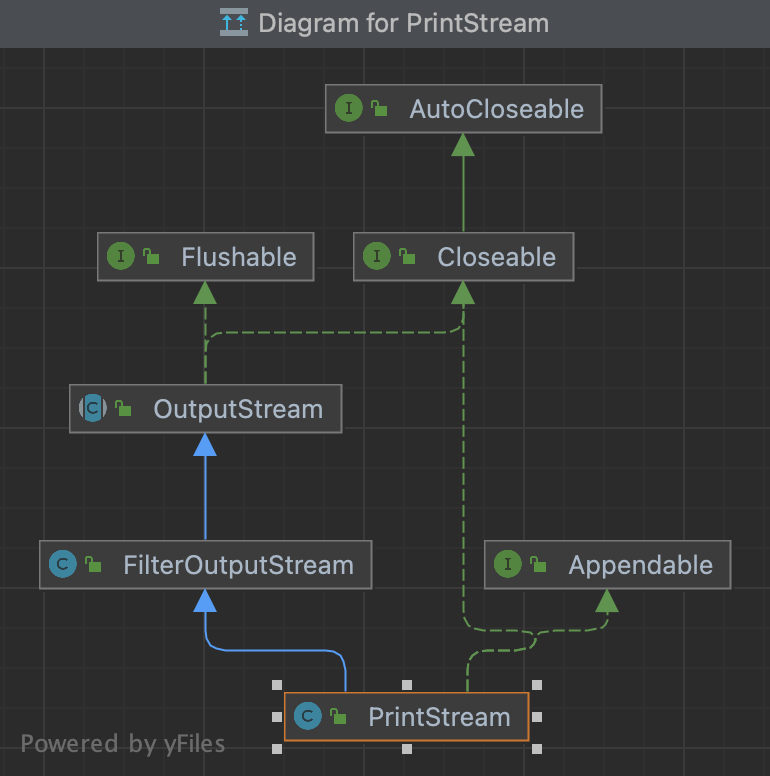Click the Flushable interface icon
770x776 pixels.
tap(121, 257)
